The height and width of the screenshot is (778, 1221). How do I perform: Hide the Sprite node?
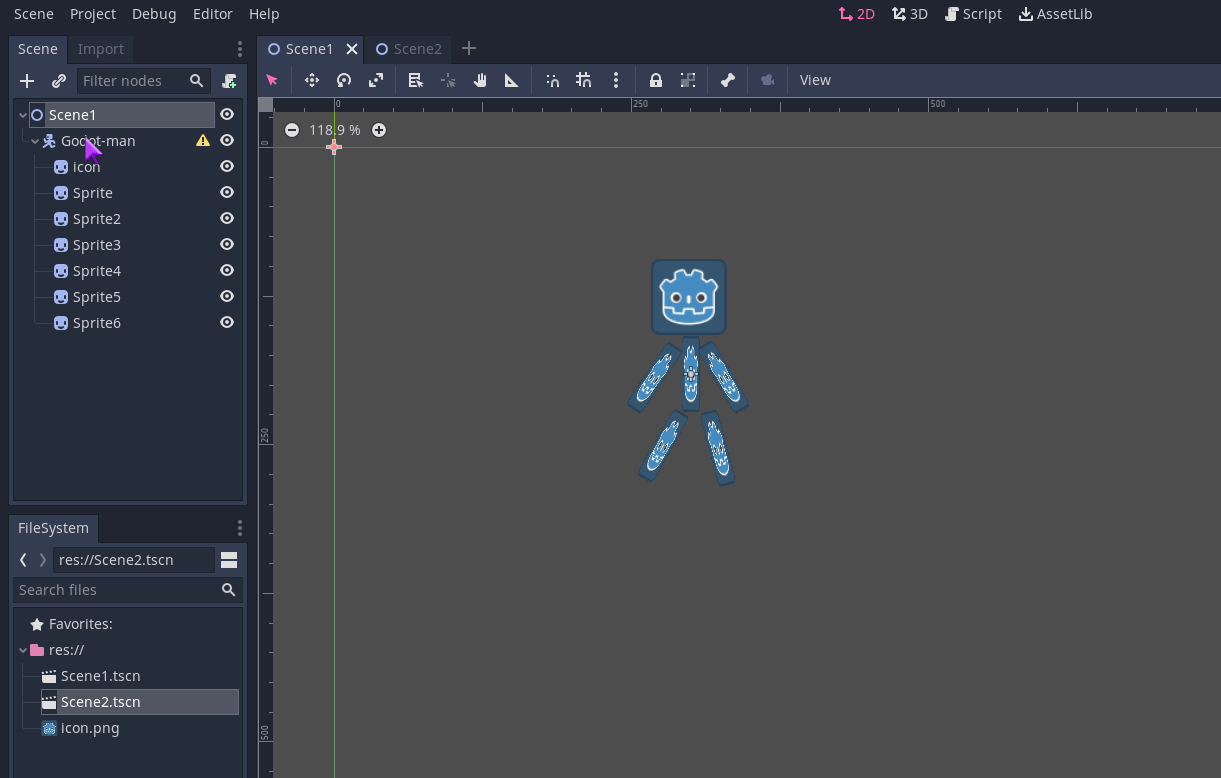click(227, 193)
